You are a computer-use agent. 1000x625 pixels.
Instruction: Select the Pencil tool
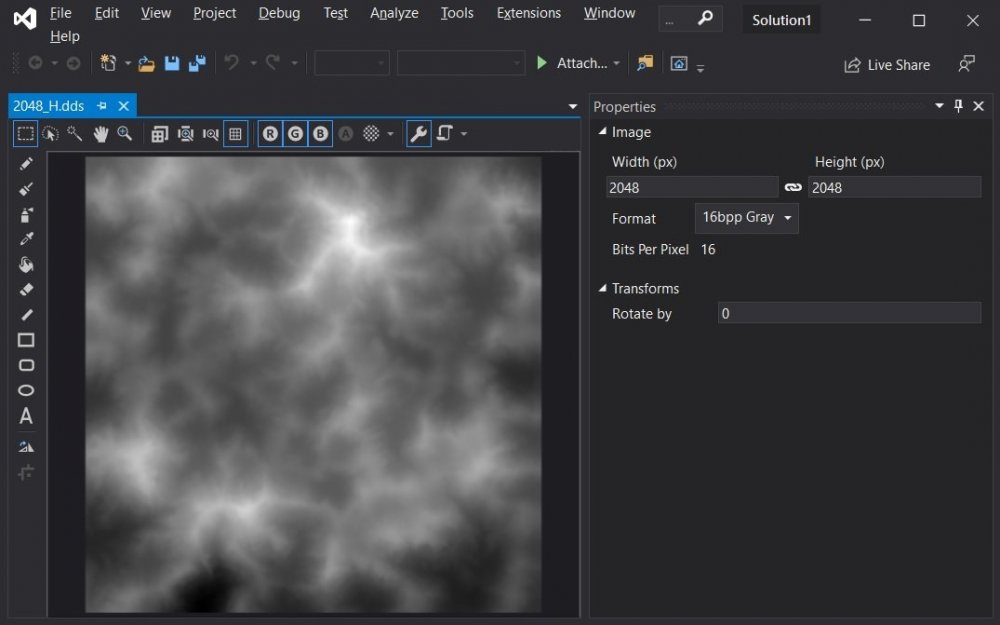click(x=26, y=164)
